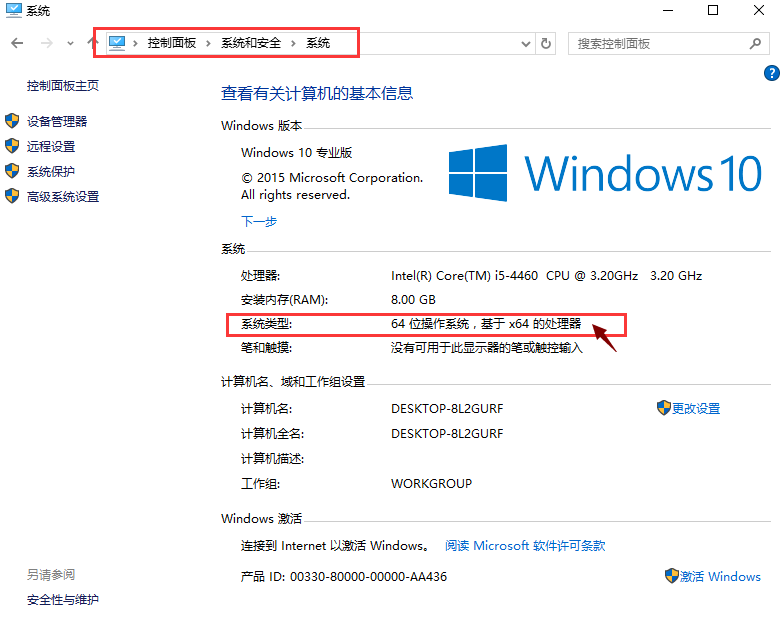Click 没有可用于此显示器的笔或触控输入 text
This screenshot has height=619, width=781.
point(487,348)
